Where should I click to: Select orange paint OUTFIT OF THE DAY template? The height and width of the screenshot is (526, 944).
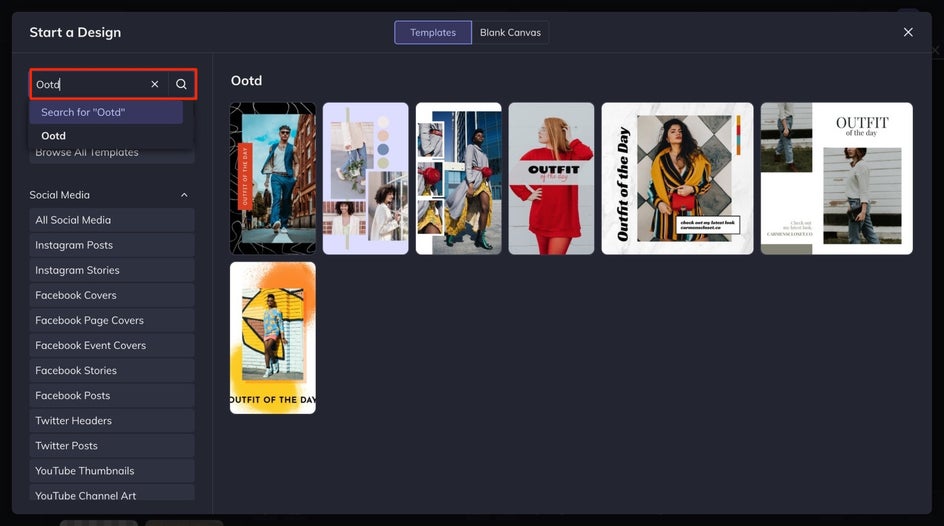tap(273, 338)
